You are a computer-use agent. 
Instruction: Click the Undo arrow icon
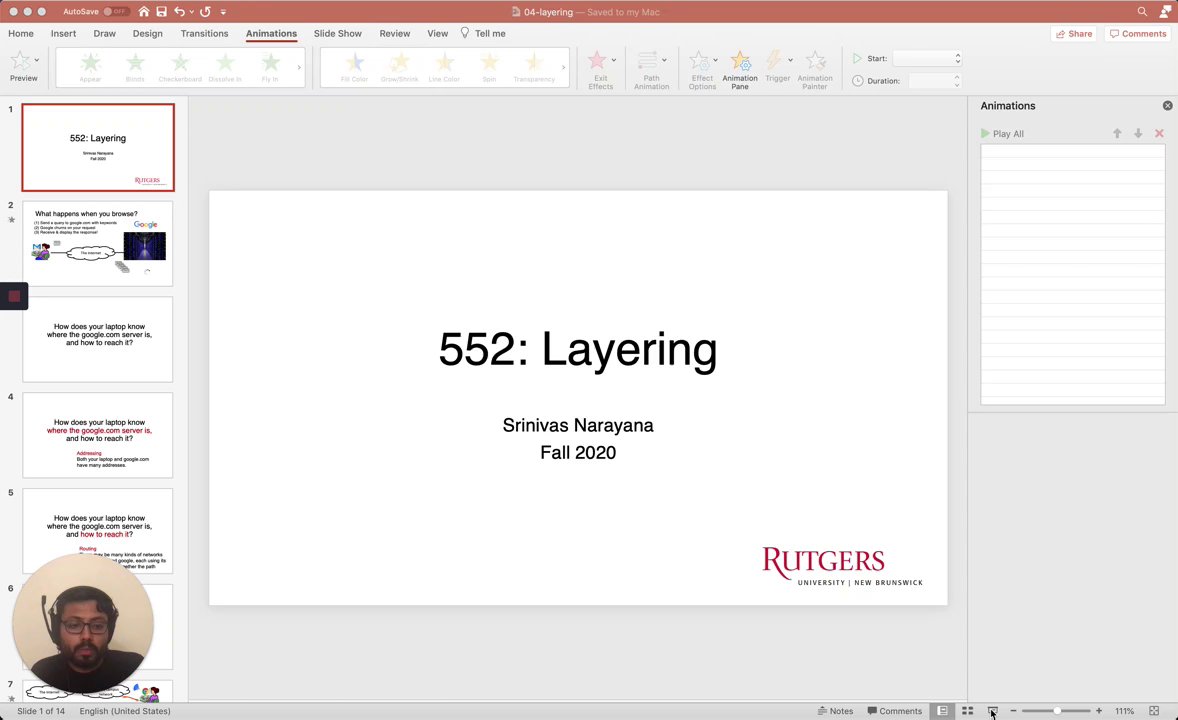(179, 11)
